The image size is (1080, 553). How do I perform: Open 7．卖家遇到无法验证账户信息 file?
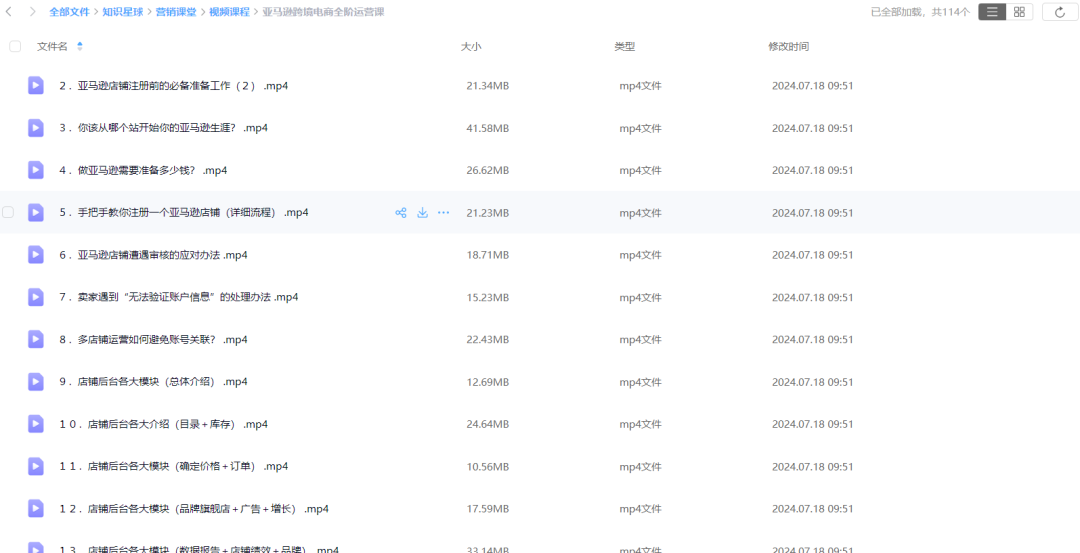179,298
